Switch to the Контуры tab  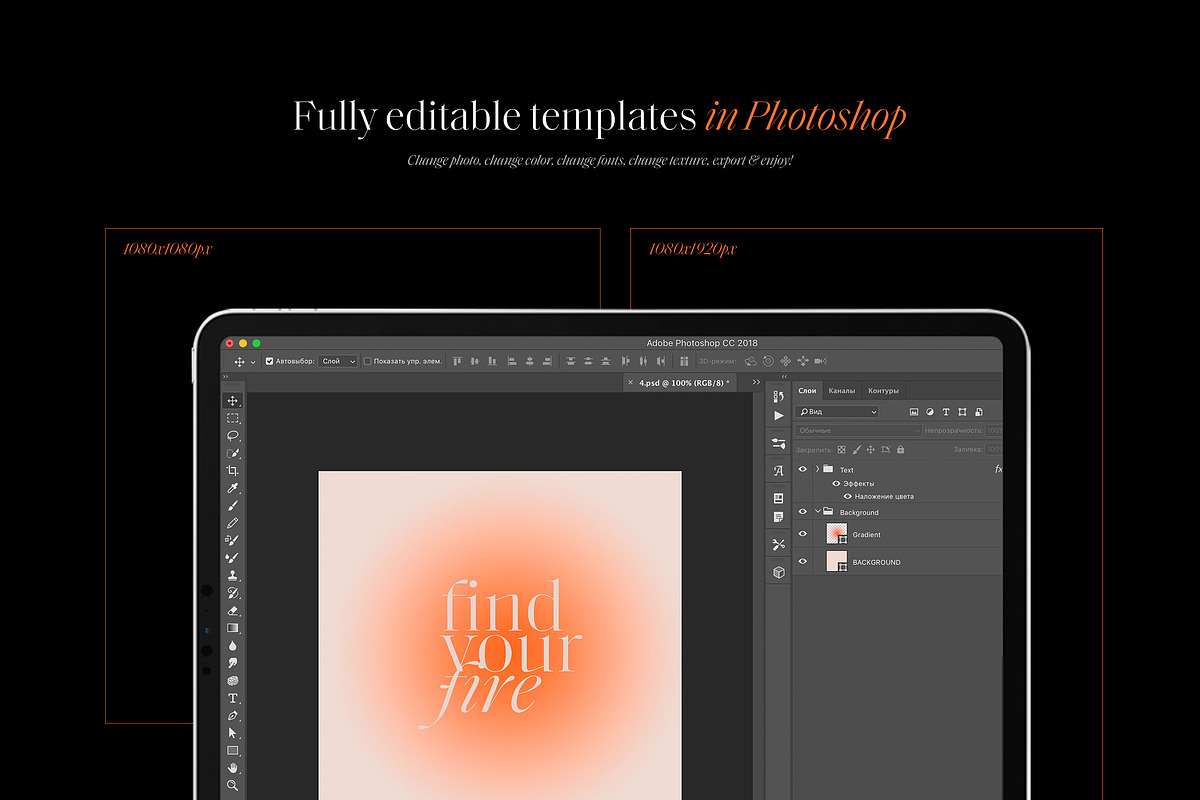pyautogui.click(x=883, y=391)
